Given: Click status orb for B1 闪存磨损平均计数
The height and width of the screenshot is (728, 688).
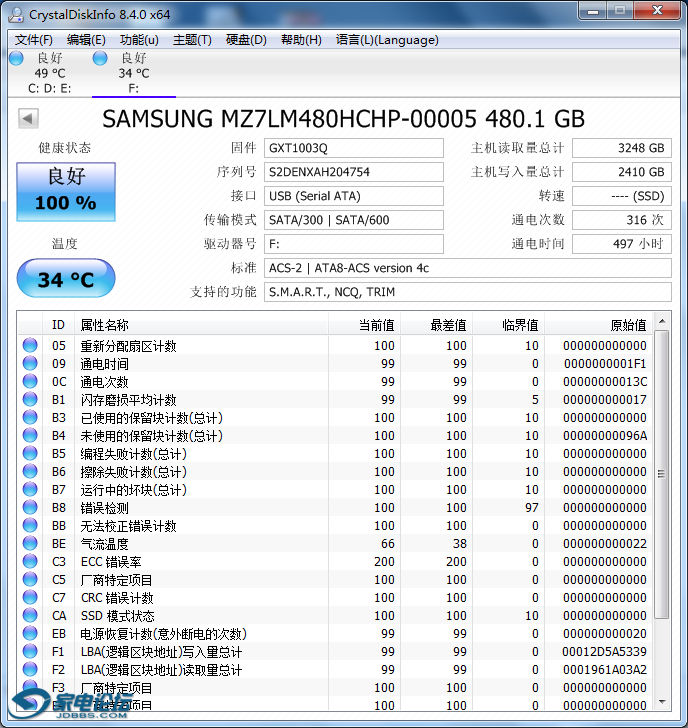Looking at the screenshot, I should [x=30, y=399].
